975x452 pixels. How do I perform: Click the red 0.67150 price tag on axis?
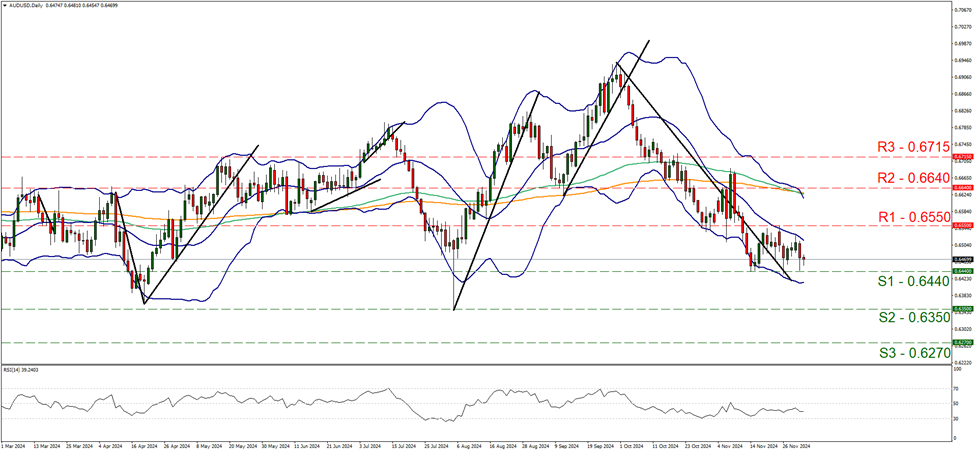961,157
